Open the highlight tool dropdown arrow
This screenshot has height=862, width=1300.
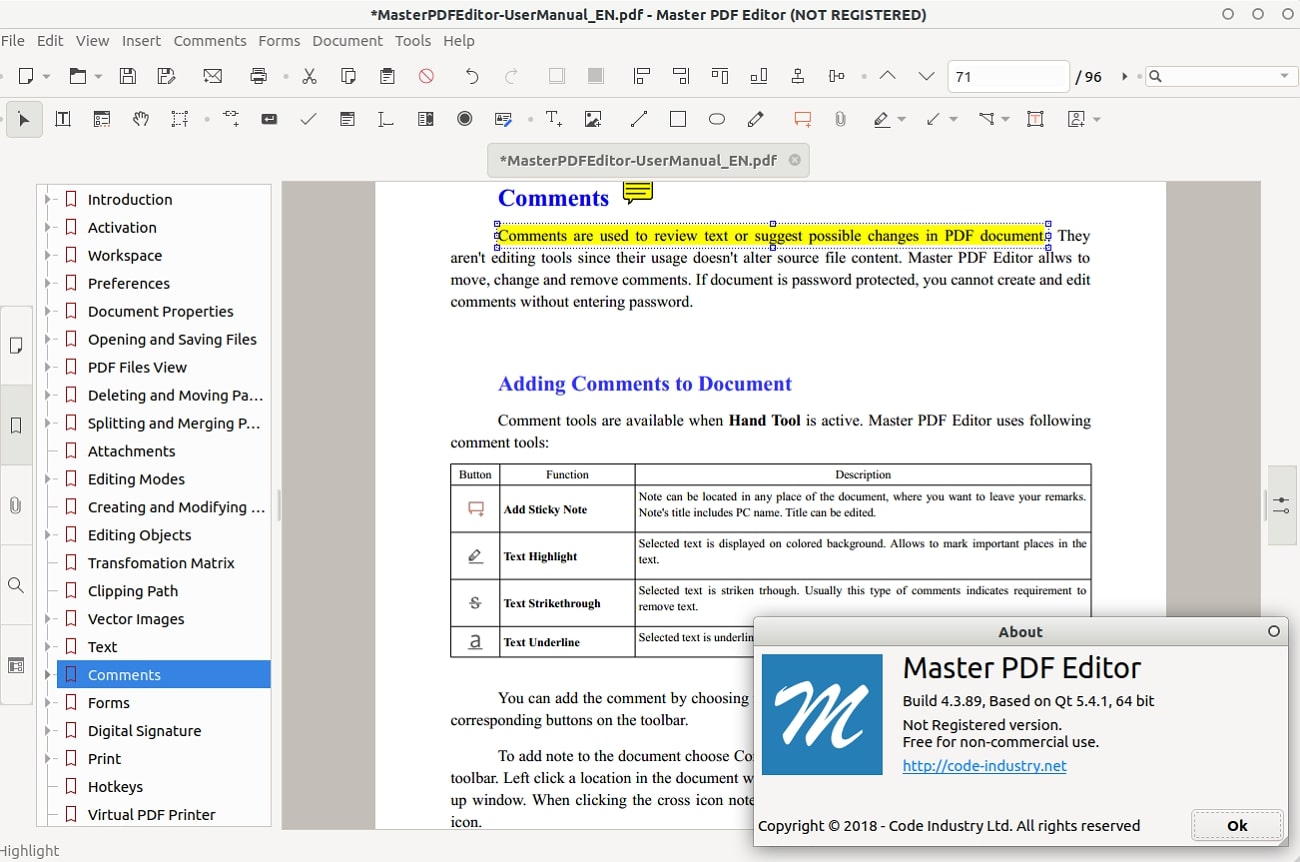point(902,119)
